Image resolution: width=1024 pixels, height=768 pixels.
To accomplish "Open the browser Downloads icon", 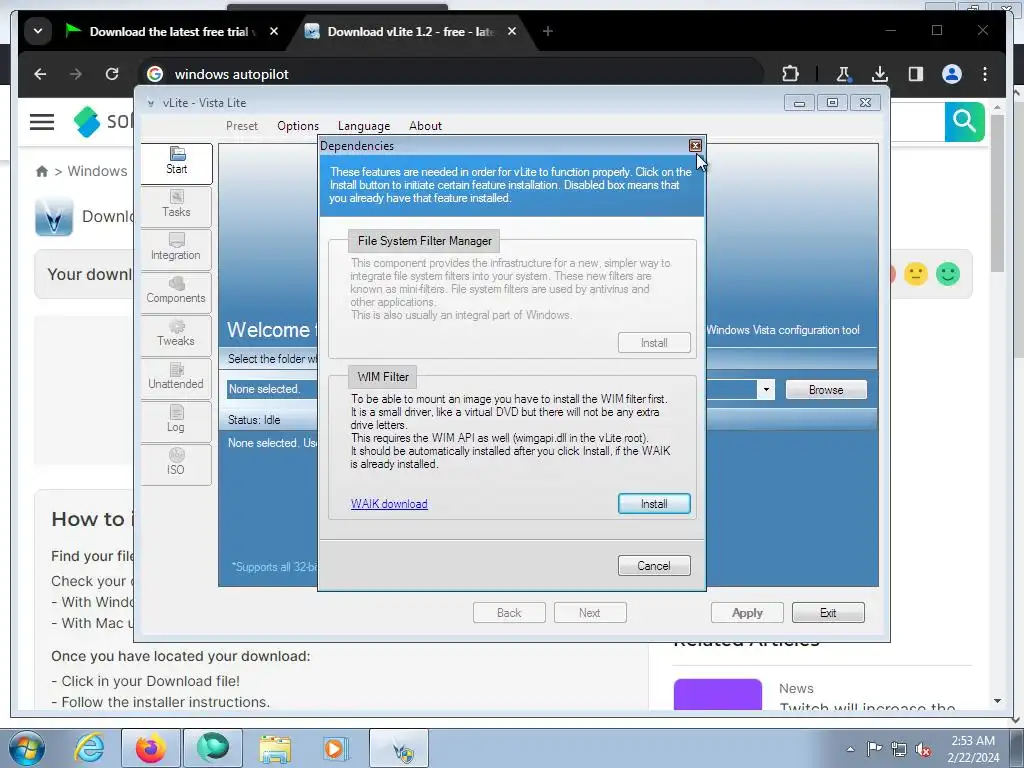I will (x=880, y=74).
